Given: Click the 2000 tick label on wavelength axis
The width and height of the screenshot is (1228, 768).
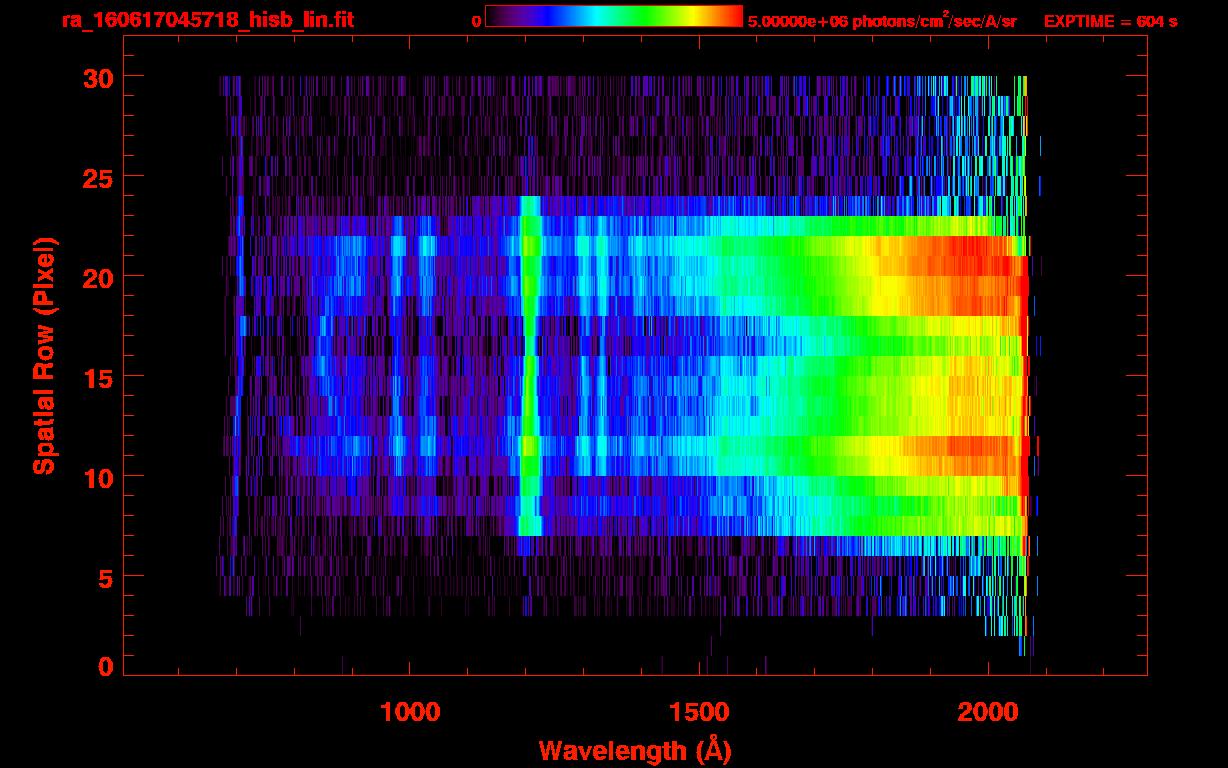Looking at the screenshot, I should 988,712.
